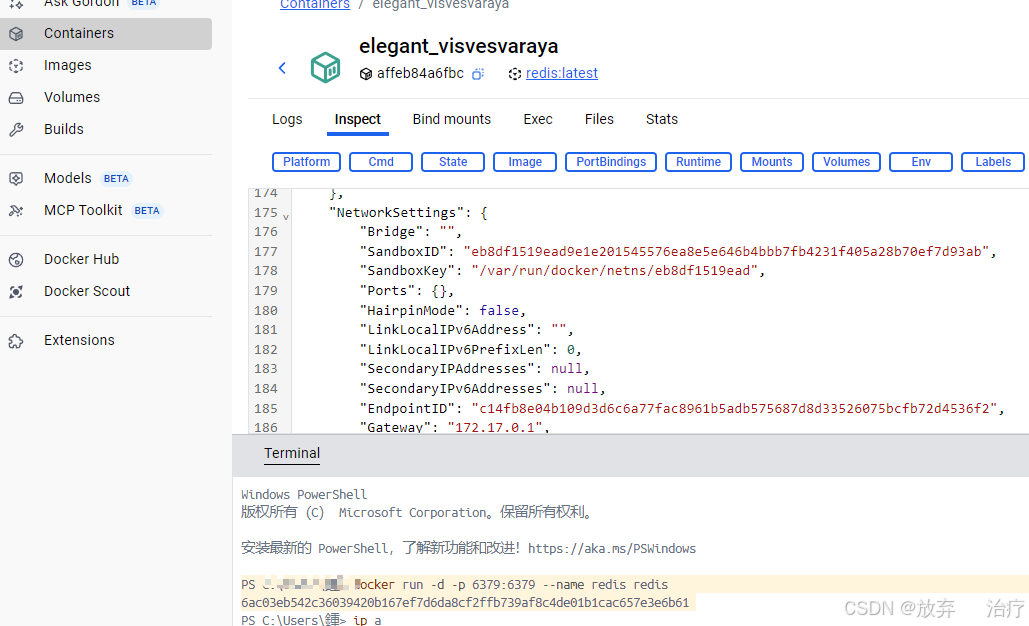Click the SandboxKey path value
Viewport: 1029px width, 626px height.
614,271
